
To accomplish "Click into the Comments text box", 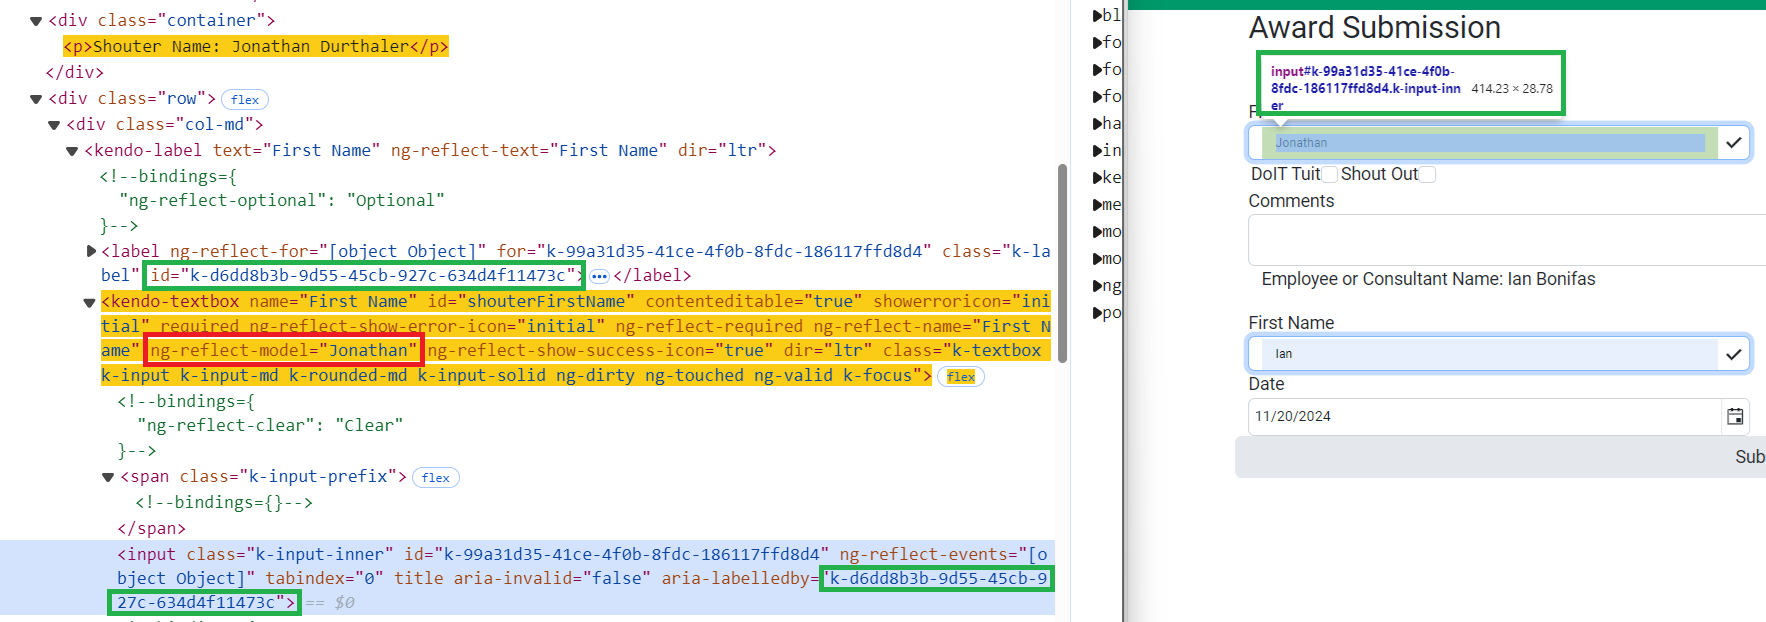I will tap(1500, 240).
